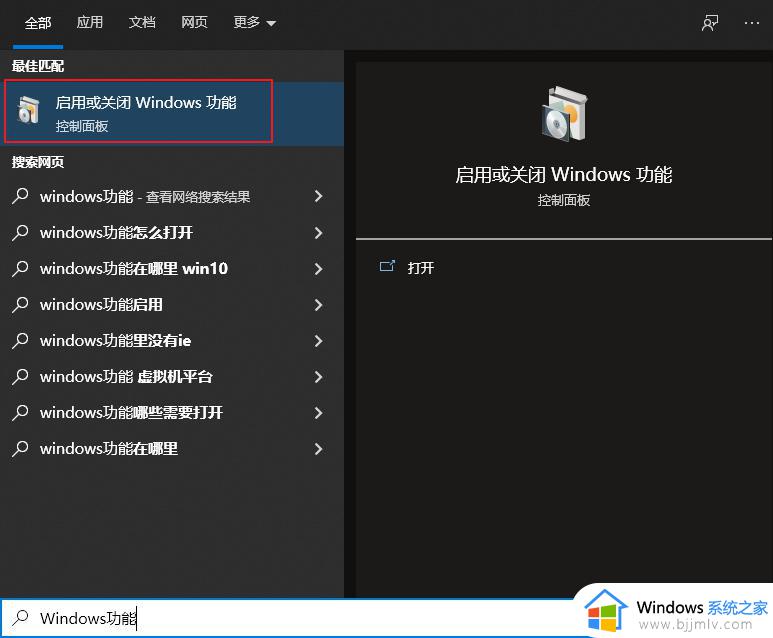Click 打开 in the preview pane
773x638 pixels.
click(x=421, y=268)
